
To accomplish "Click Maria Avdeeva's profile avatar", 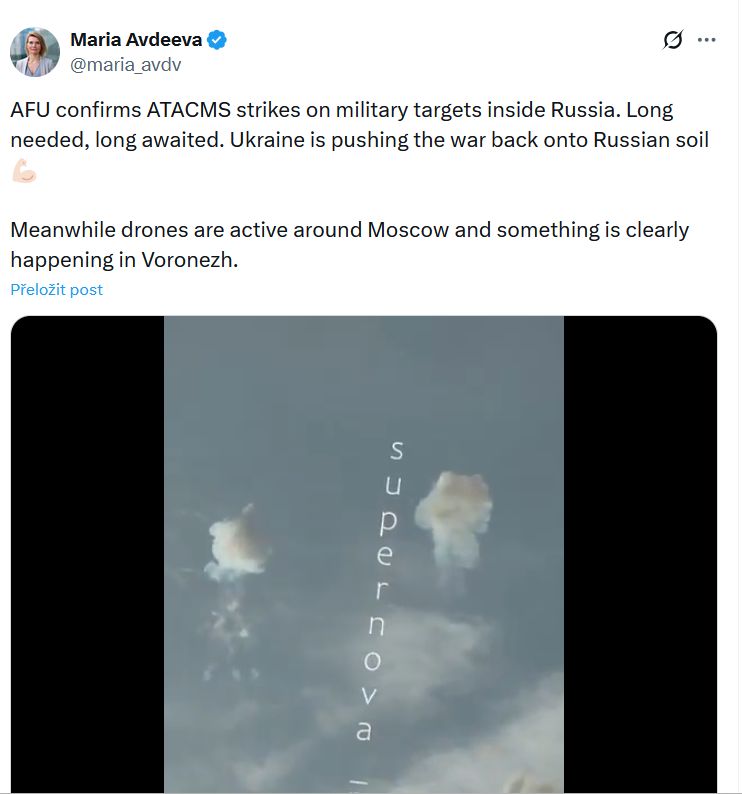I will click(35, 52).
